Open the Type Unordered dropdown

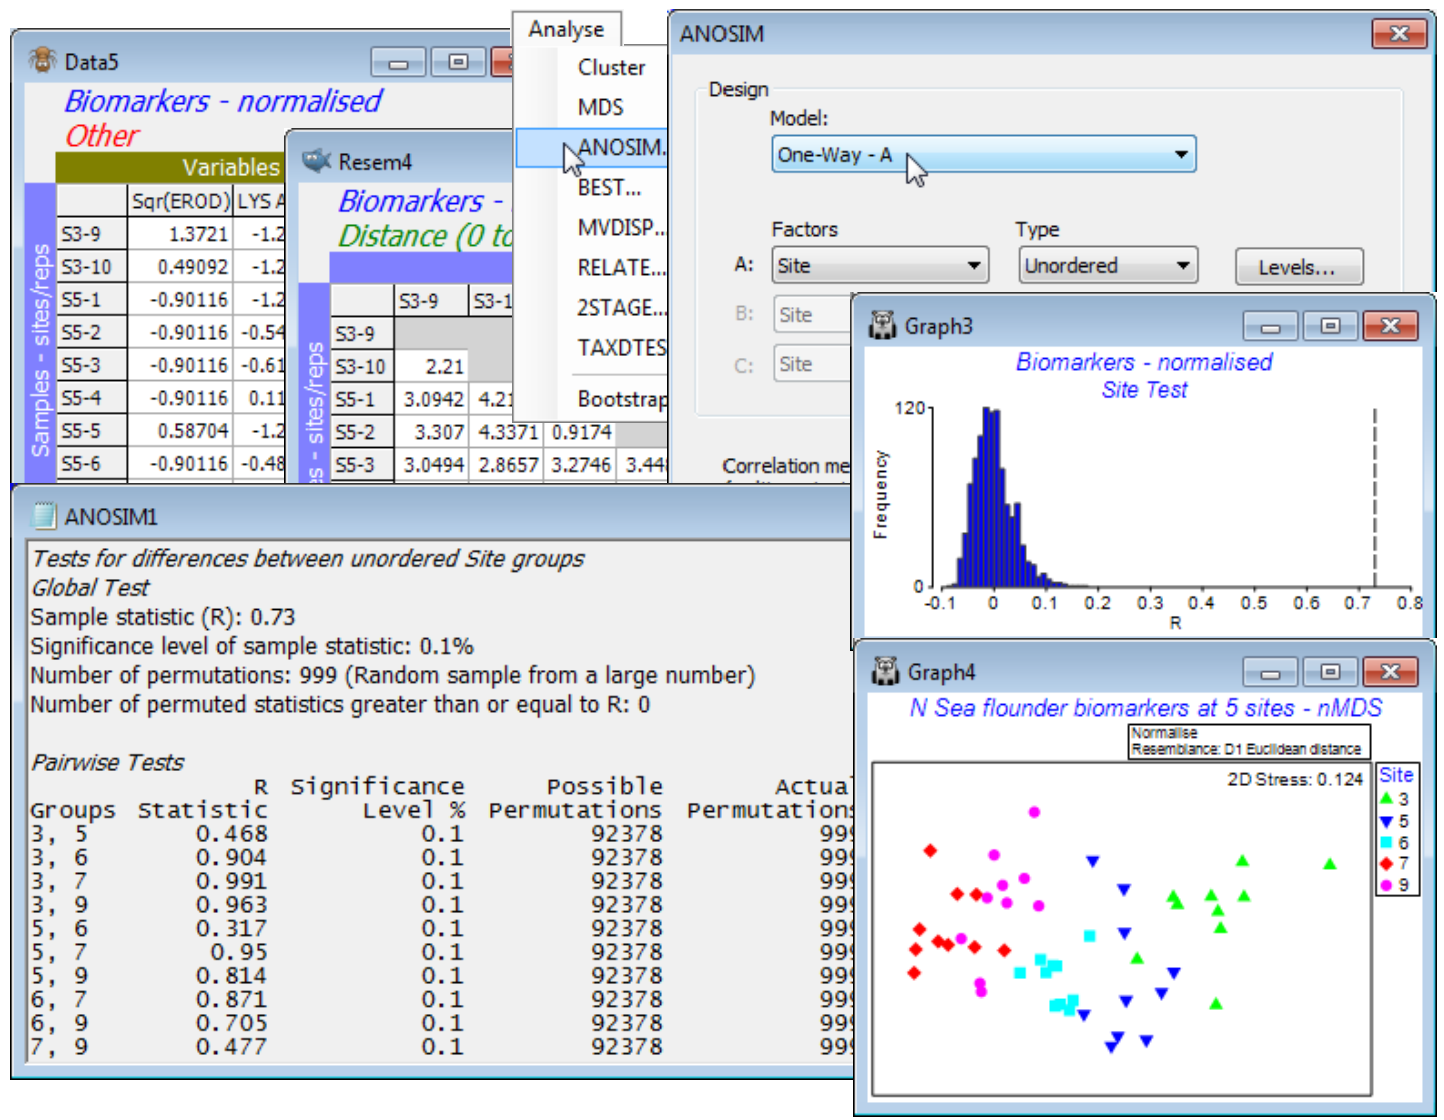(x=1108, y=266)
